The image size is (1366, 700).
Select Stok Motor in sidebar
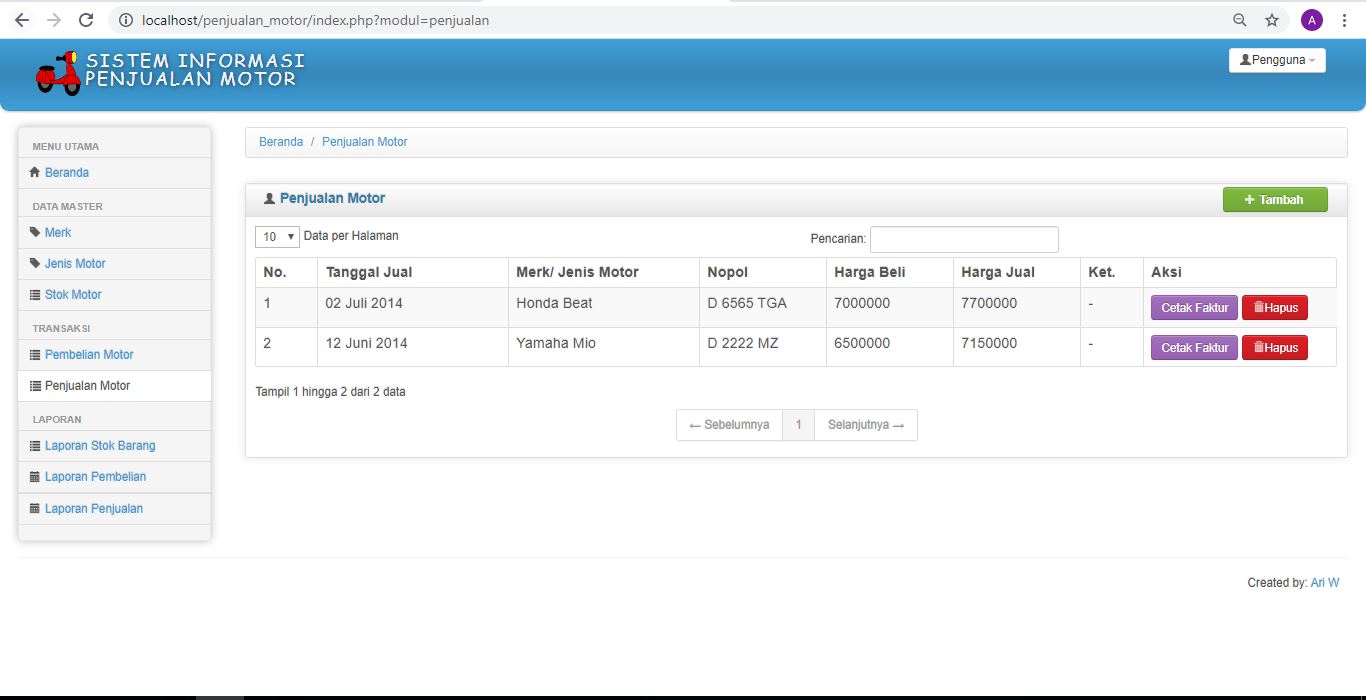[x=73, y=295]
